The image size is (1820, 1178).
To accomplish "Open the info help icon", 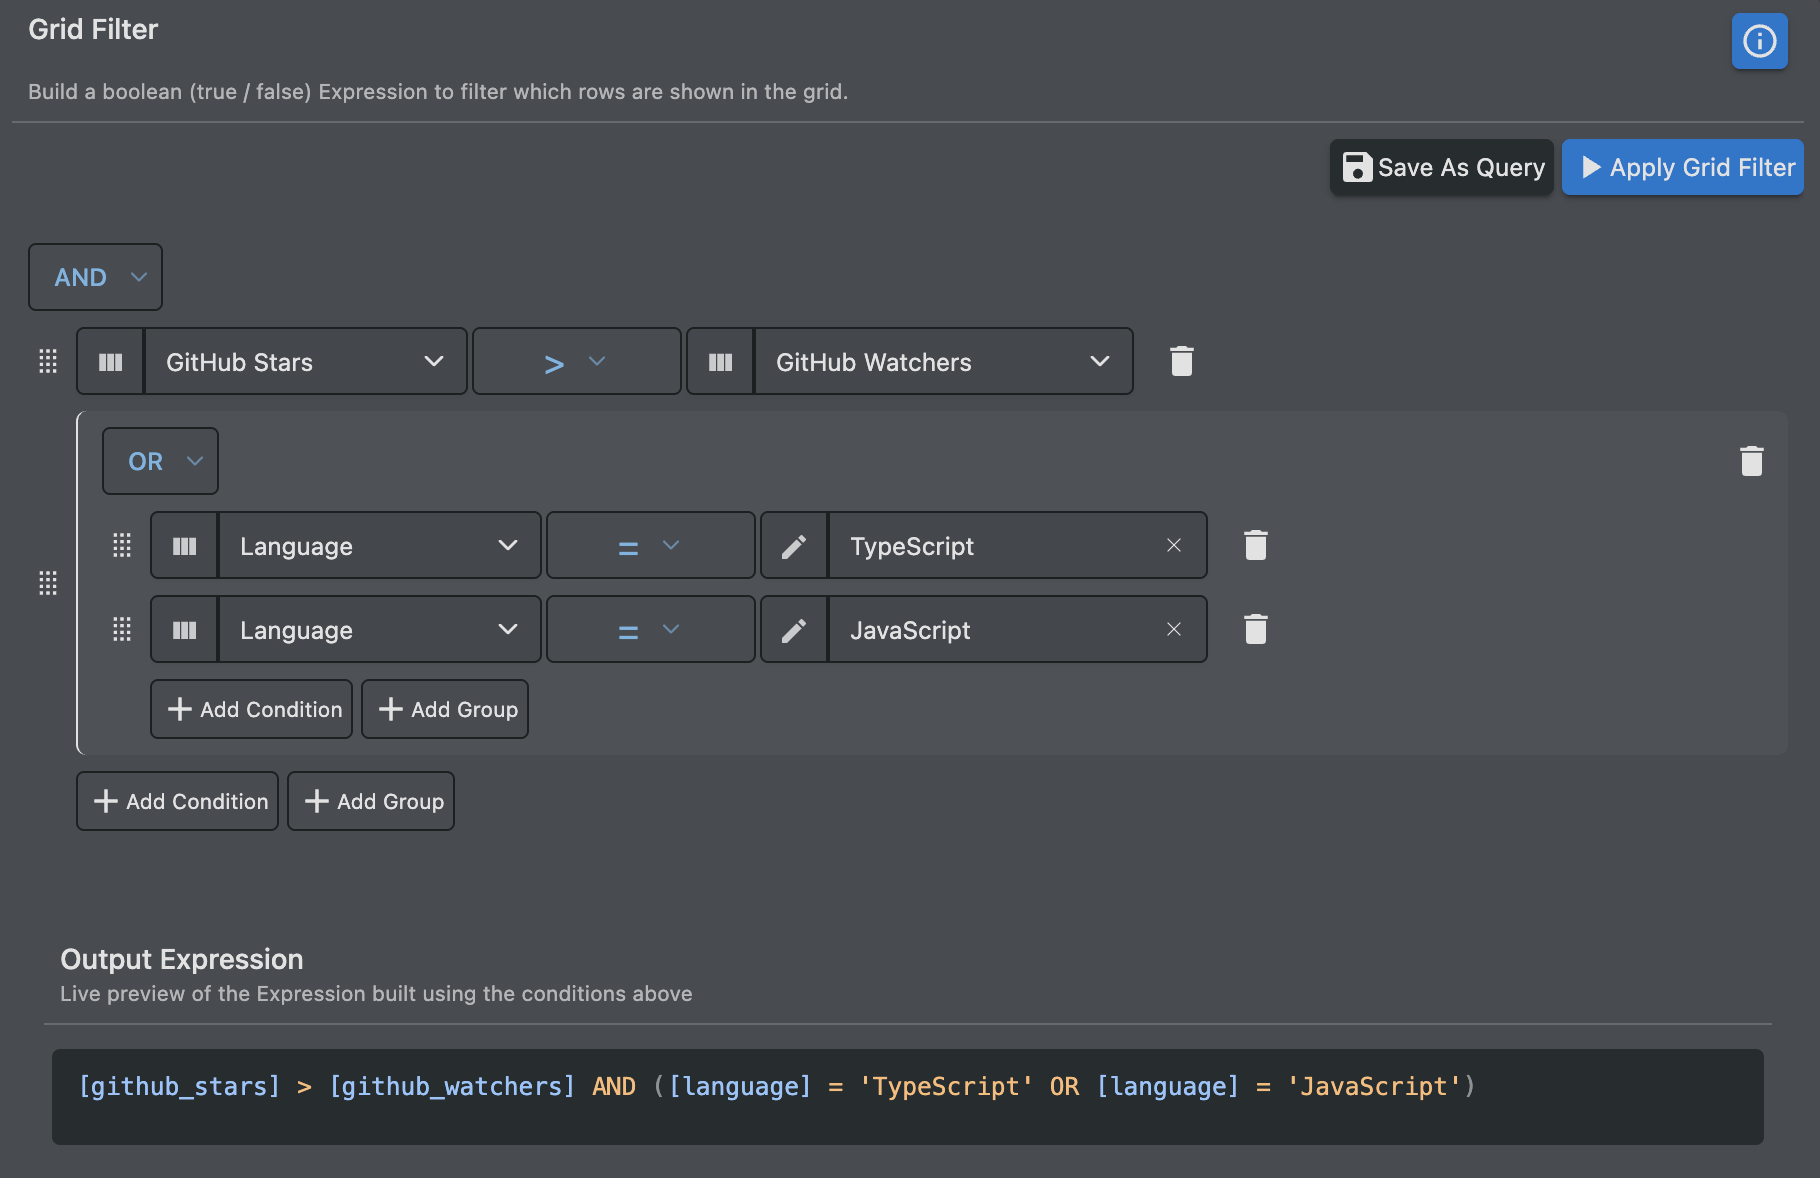I will 1759,41.
